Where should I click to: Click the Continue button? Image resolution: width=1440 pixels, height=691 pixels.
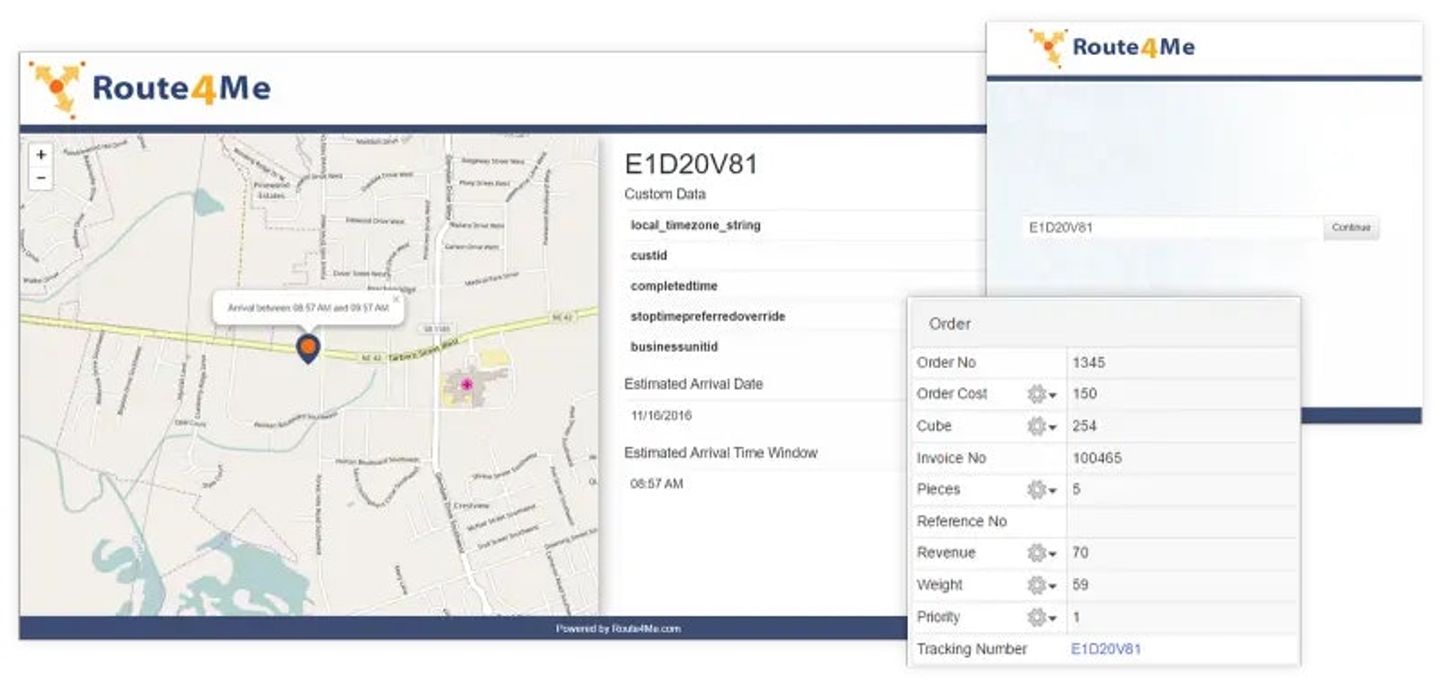click(1351, 228)
